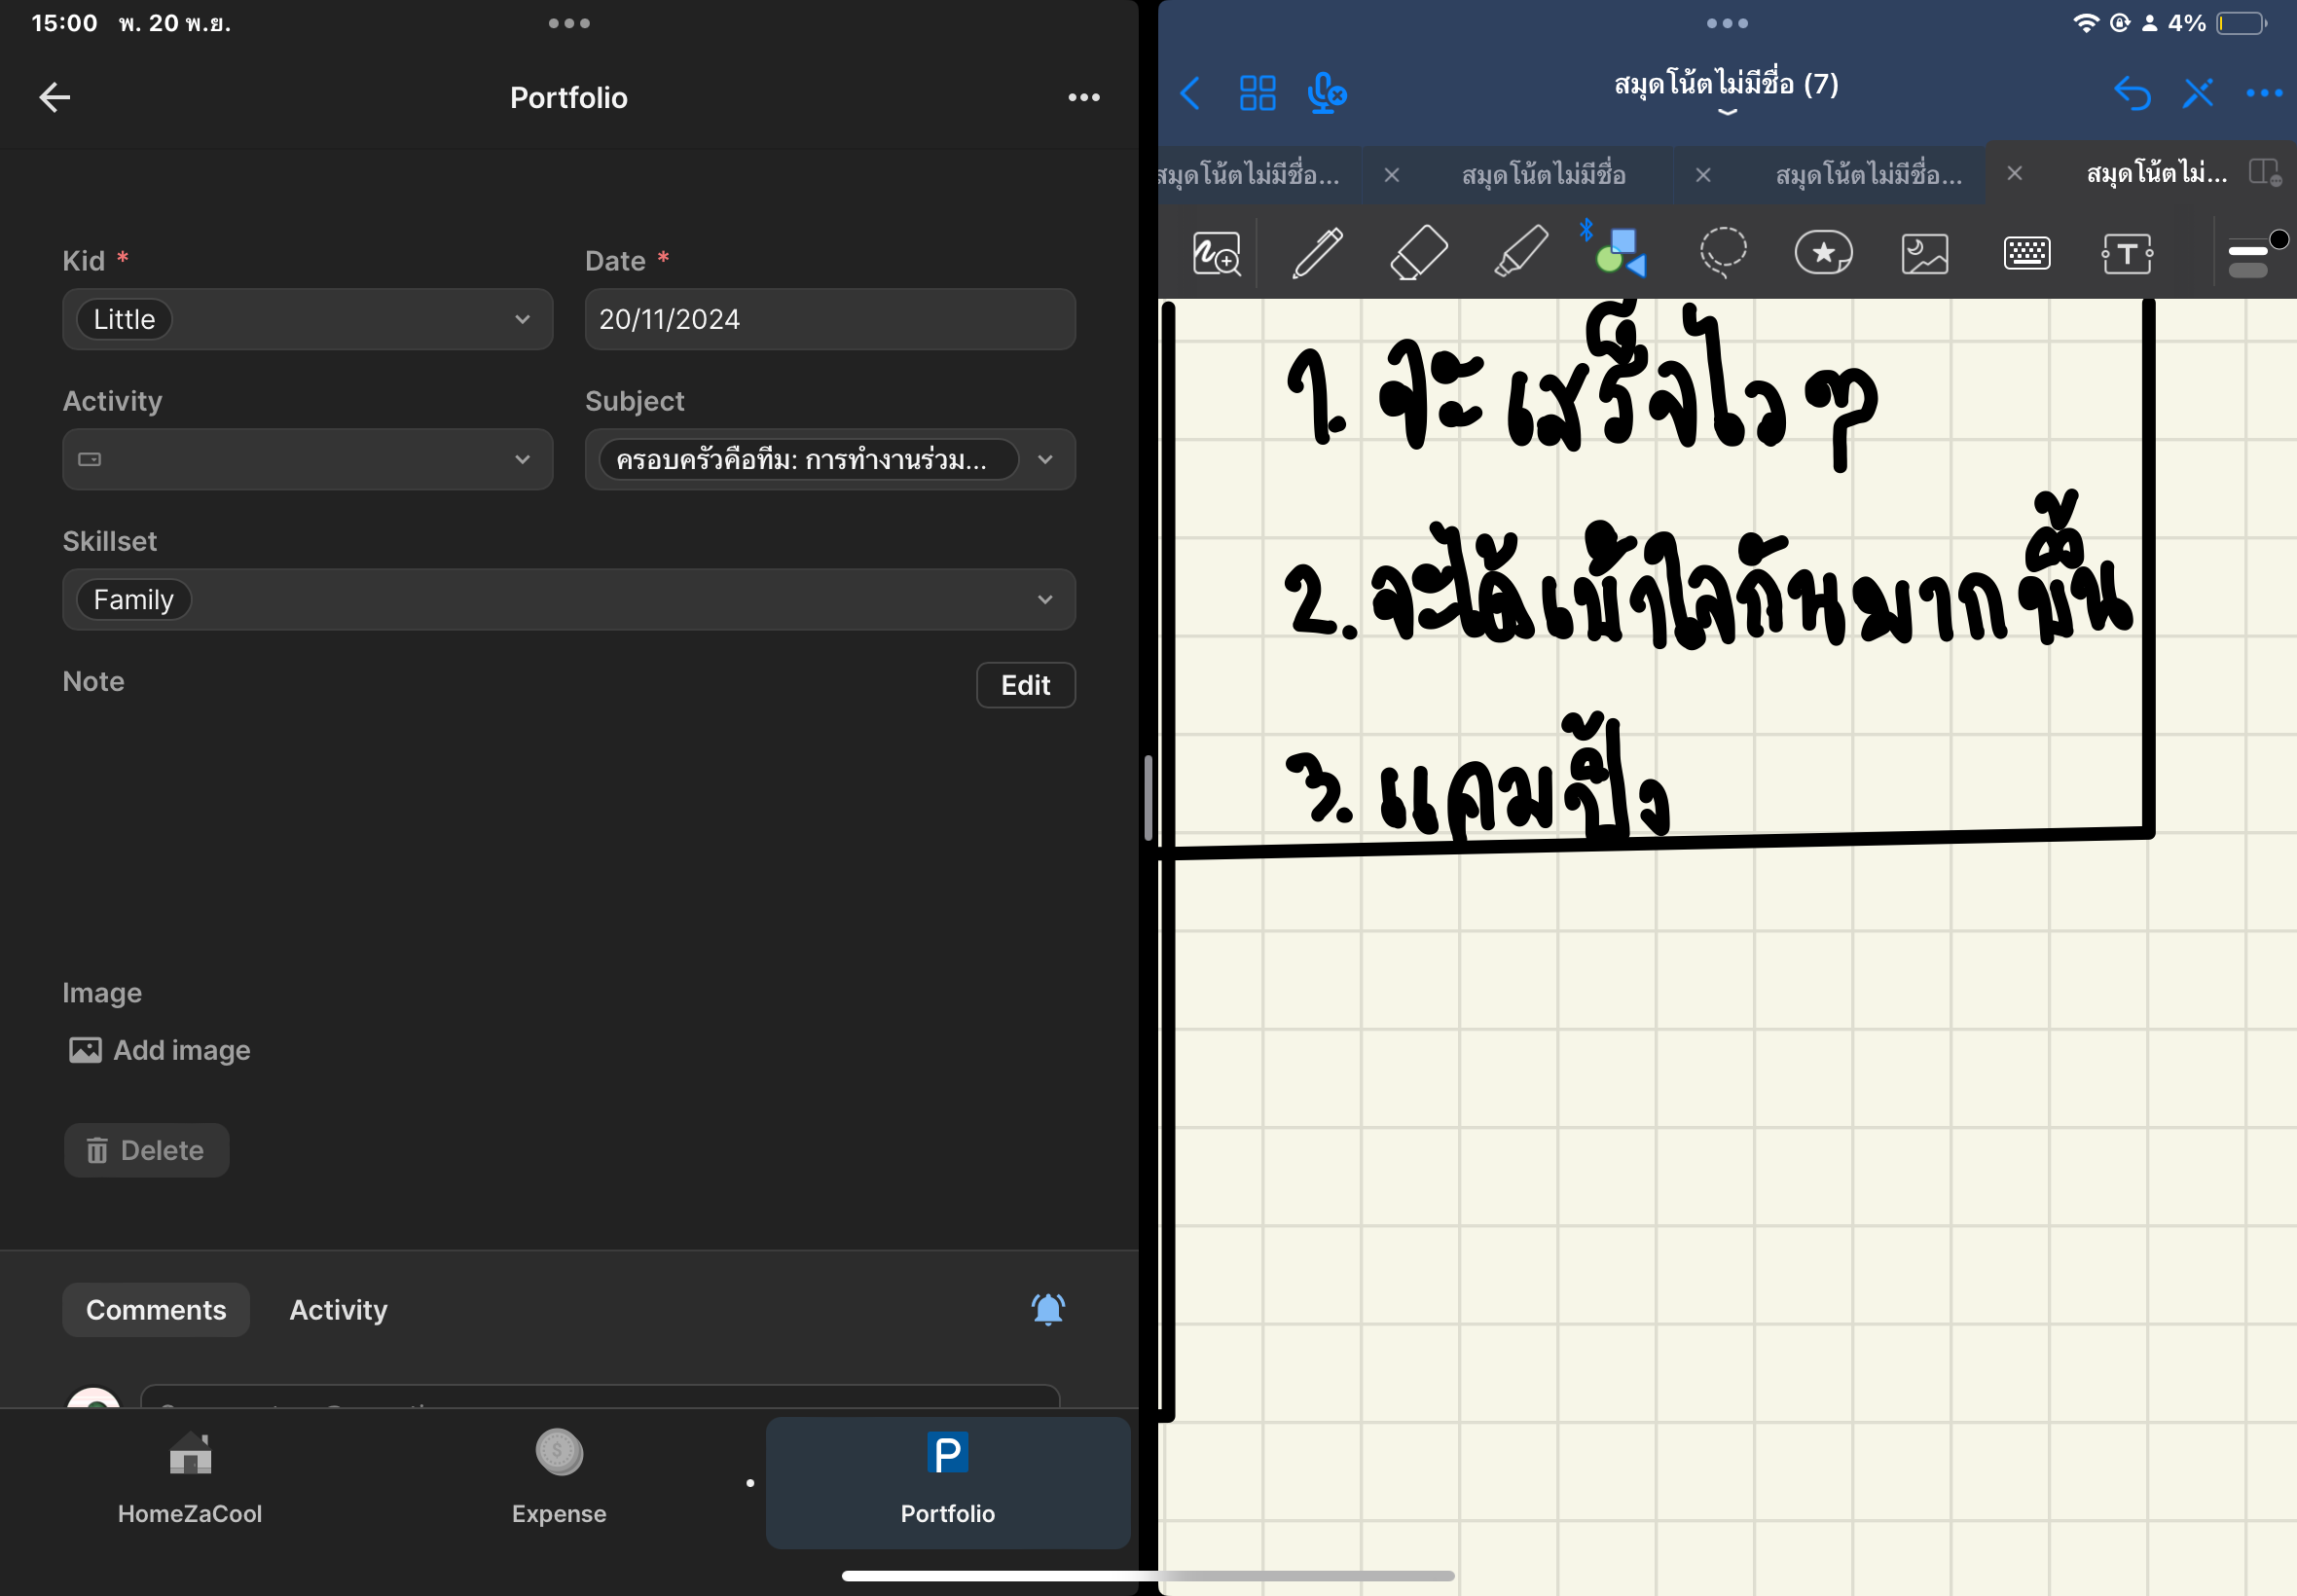Open the zoom writing window tool

(x=1216, y=252)
